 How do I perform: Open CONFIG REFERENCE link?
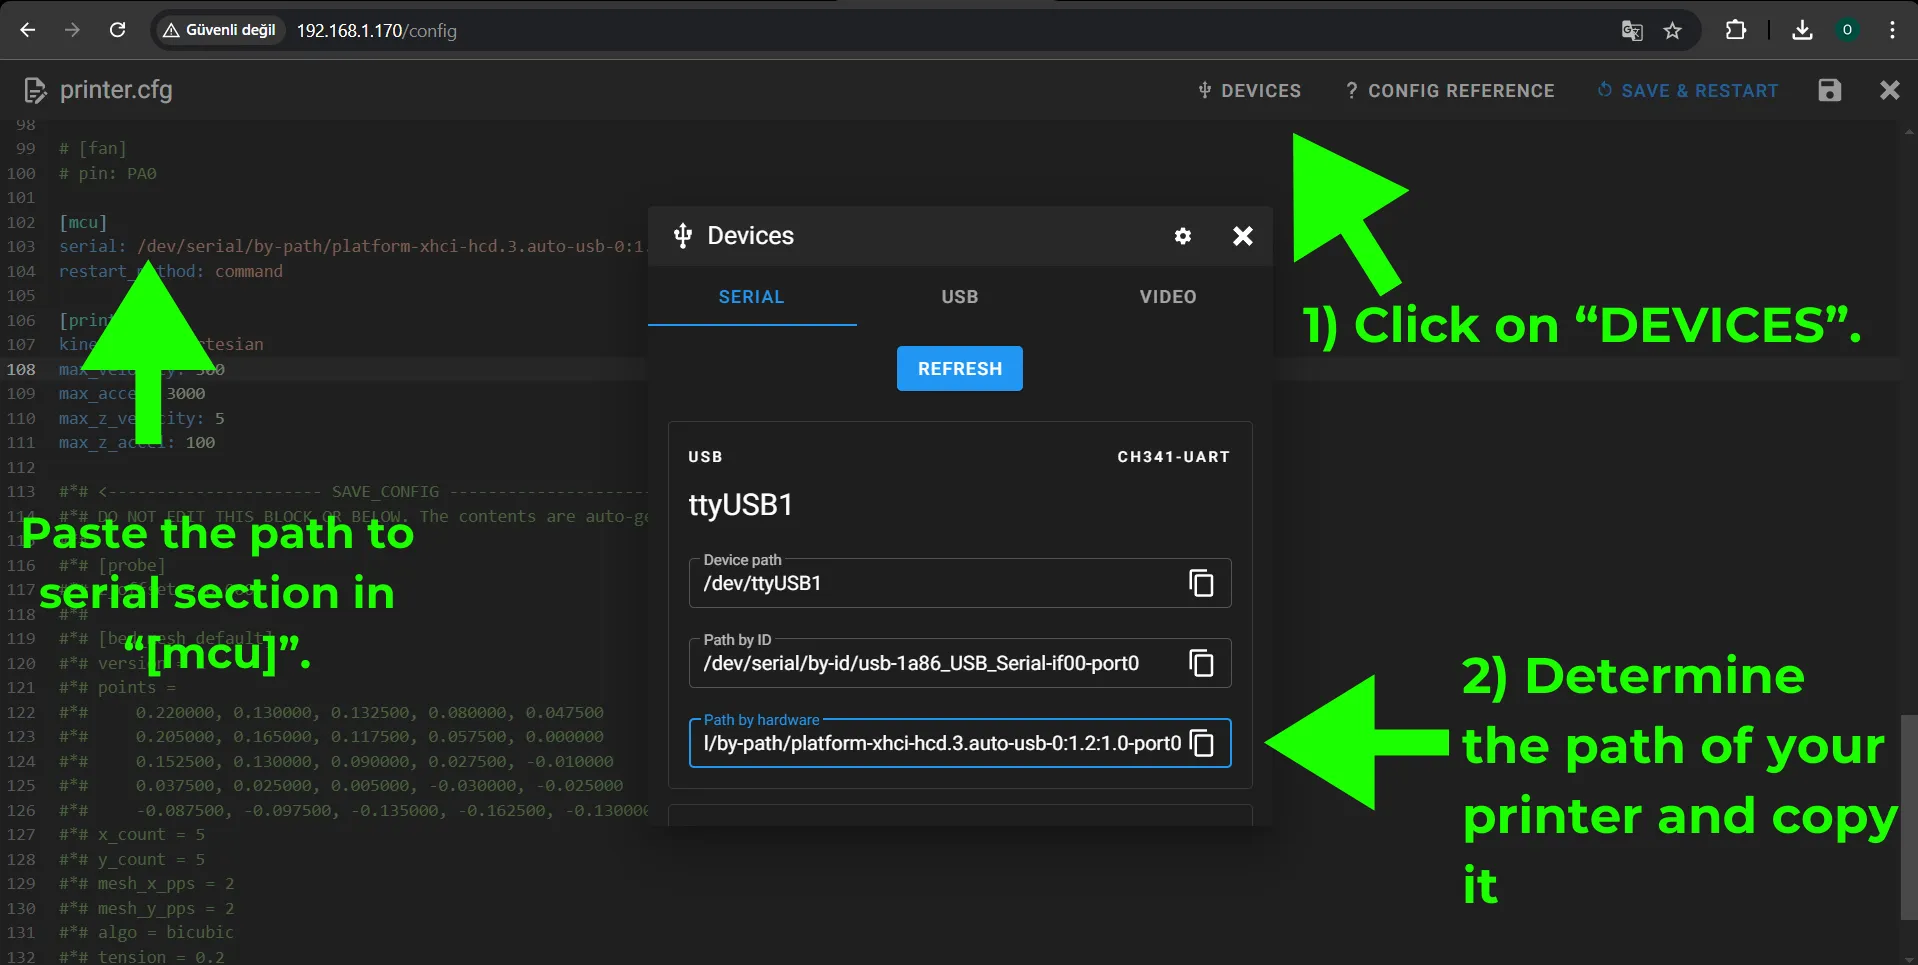click(1450, 90)
